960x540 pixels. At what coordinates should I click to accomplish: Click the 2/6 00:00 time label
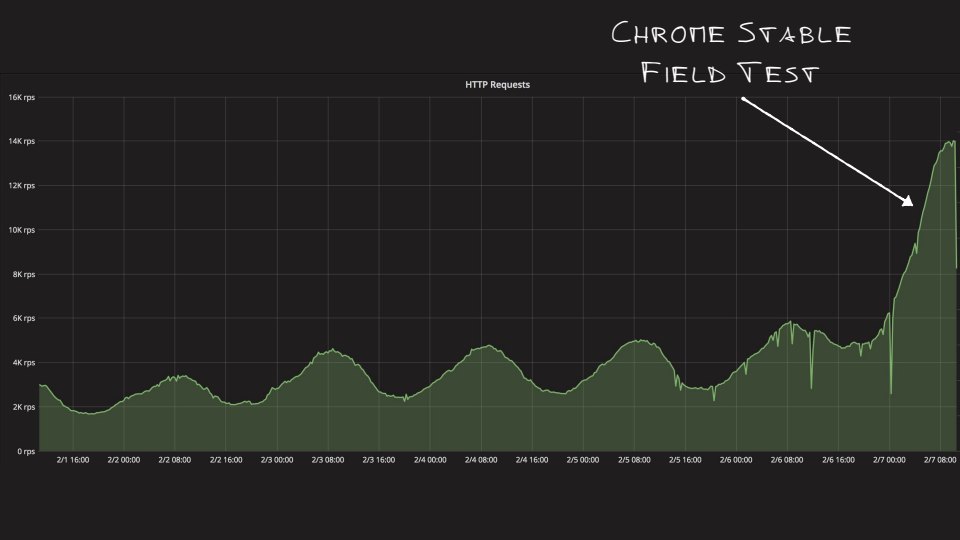pyautogui.click(x=736, y=460)
